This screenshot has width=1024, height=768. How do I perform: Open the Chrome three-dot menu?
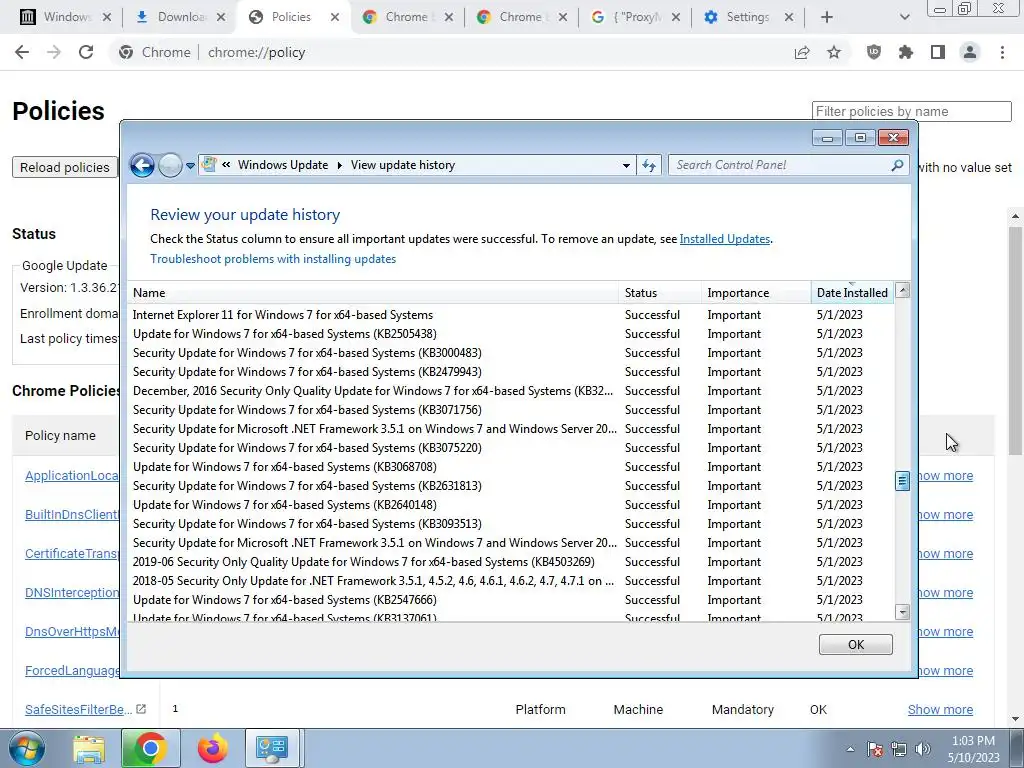tap(1002, 52)
